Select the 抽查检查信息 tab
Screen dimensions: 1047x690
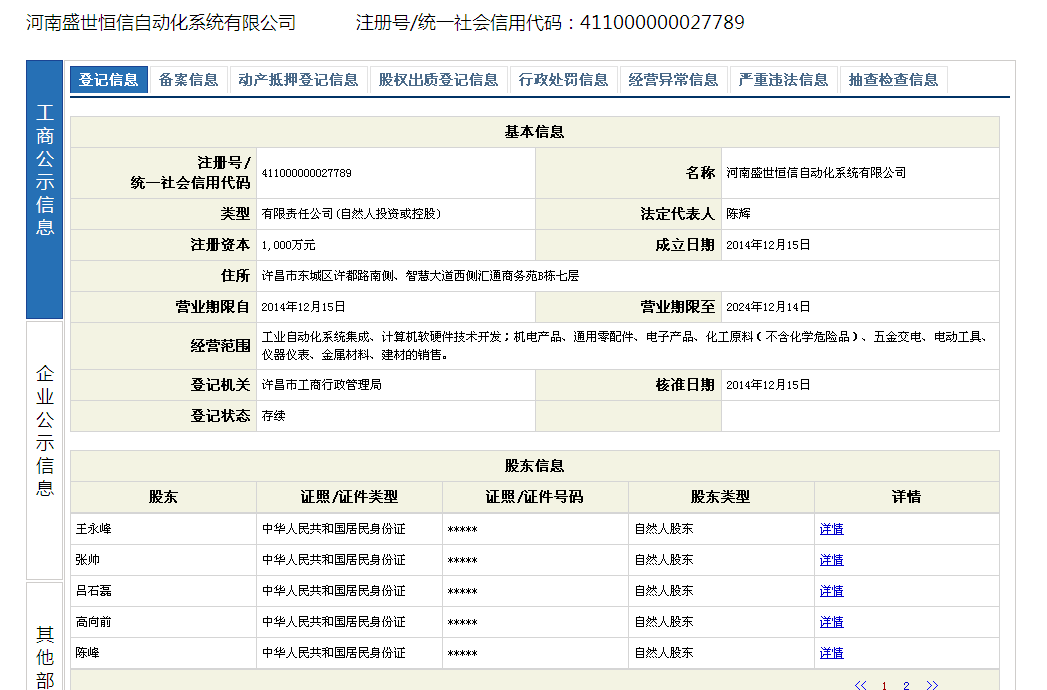(x=893, y=80)
